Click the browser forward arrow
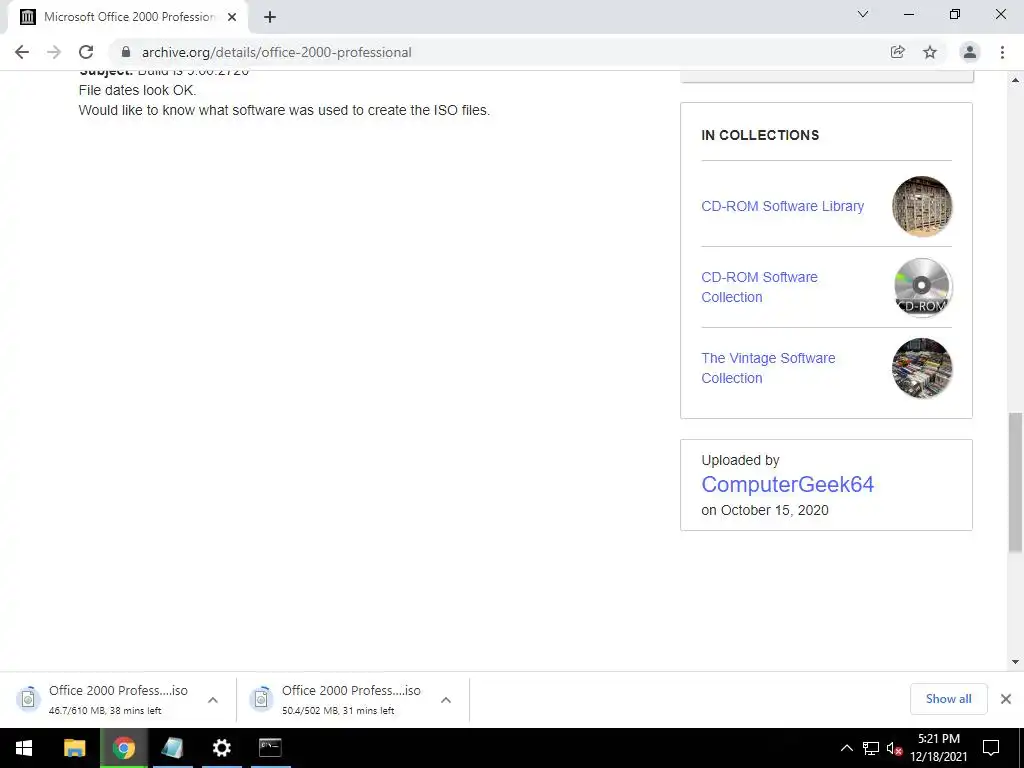Image resolution: width=1024 pixels, height=768 pixels. [54, 52]
